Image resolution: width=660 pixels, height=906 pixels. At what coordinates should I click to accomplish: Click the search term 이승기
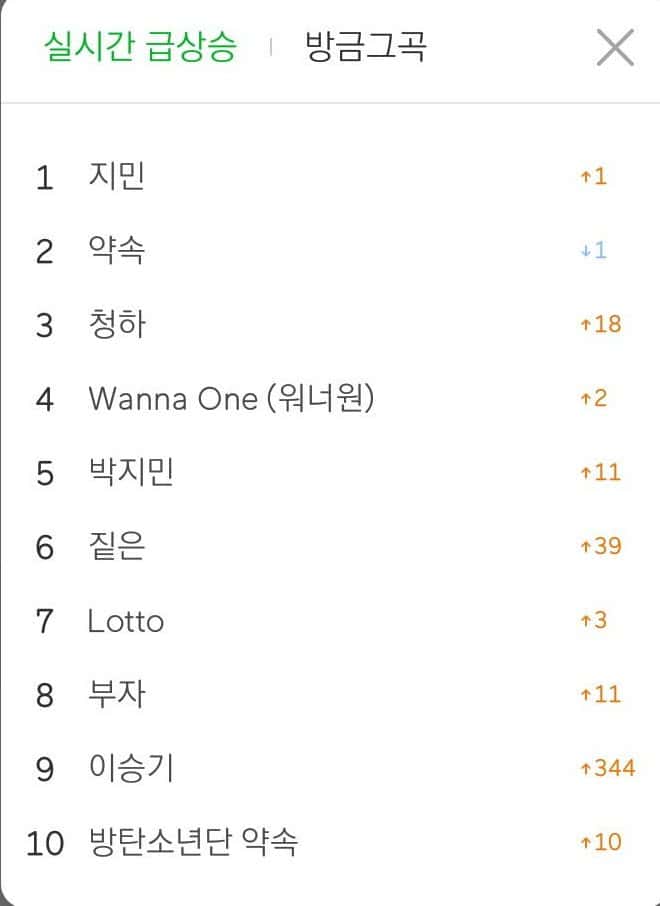pyautogui.click(x=131, y=768)
